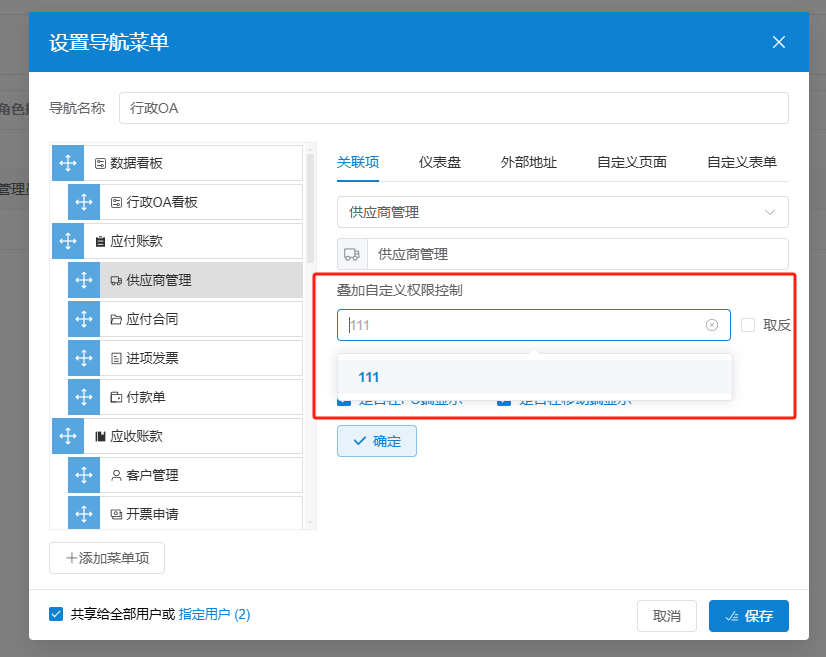Open 指定用户 (2) link
This screenshot has width=826, height=657.
(214, 614)
